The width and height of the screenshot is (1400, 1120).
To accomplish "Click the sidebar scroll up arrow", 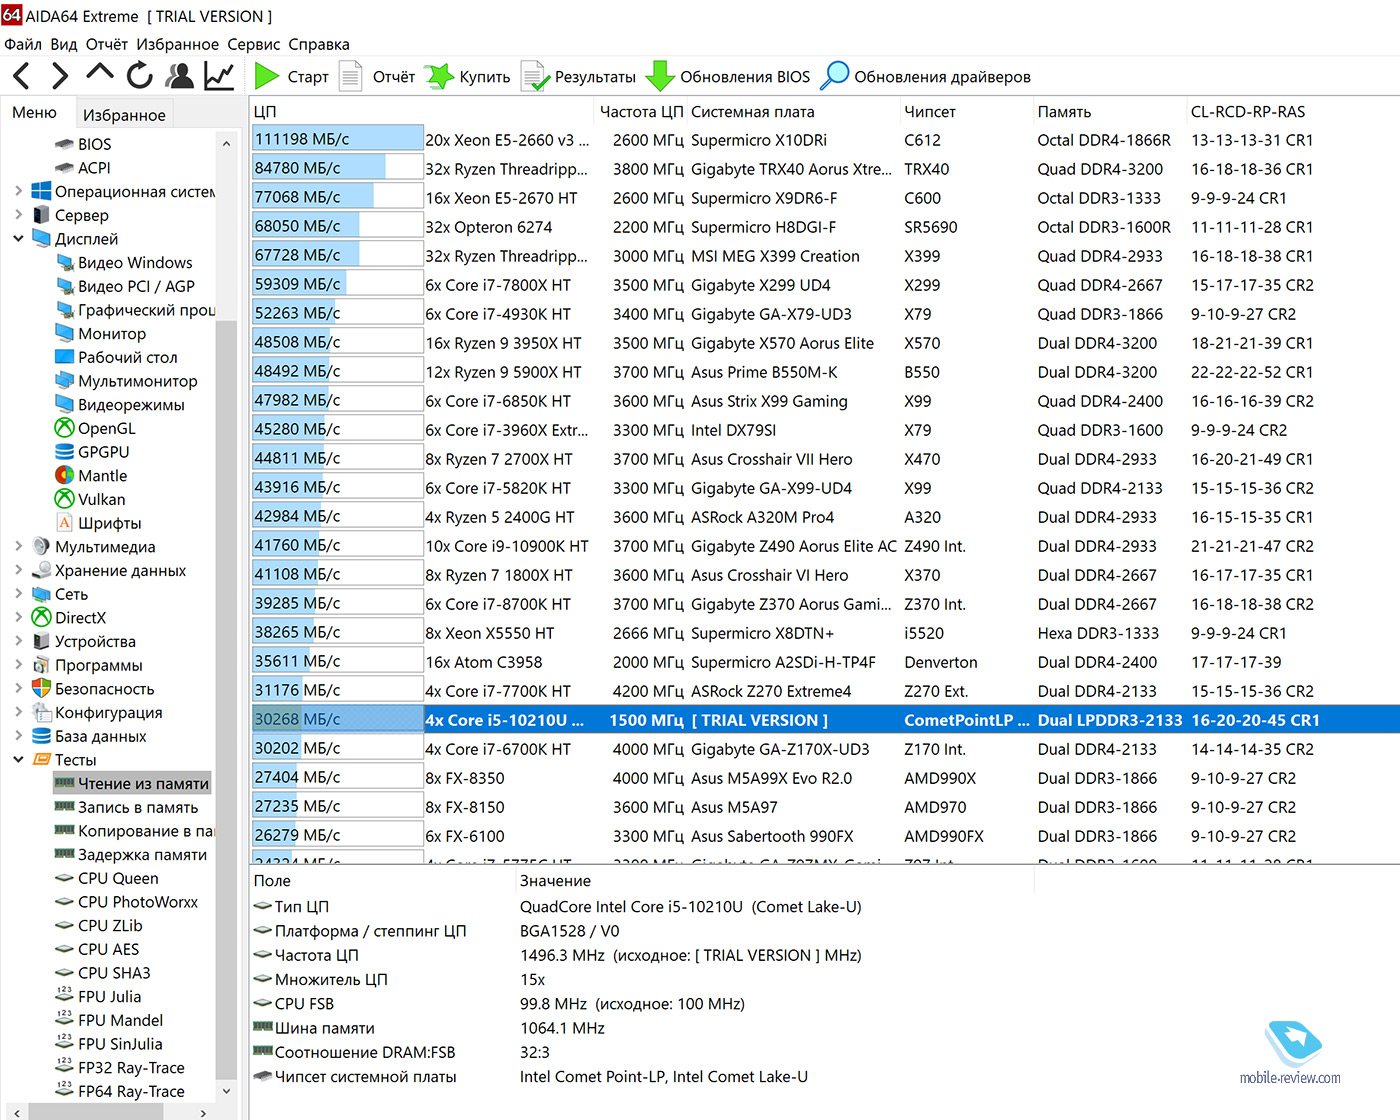I will click(226, 144).
